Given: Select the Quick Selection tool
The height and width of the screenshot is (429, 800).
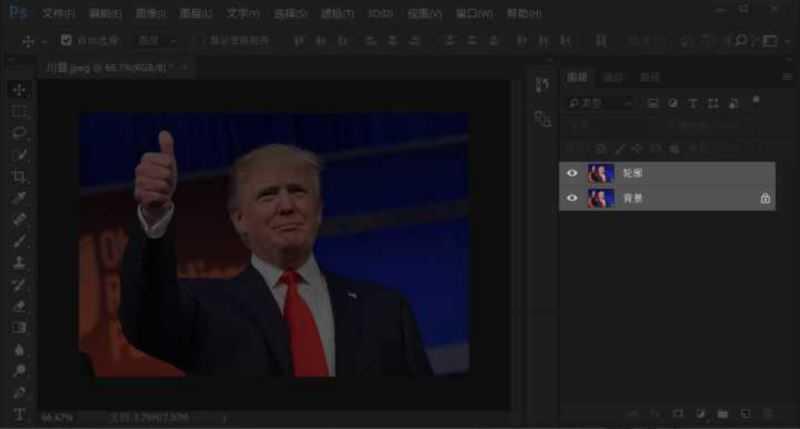Looking at the screenshot, I should pyautogui.click(x=19, y=155).
